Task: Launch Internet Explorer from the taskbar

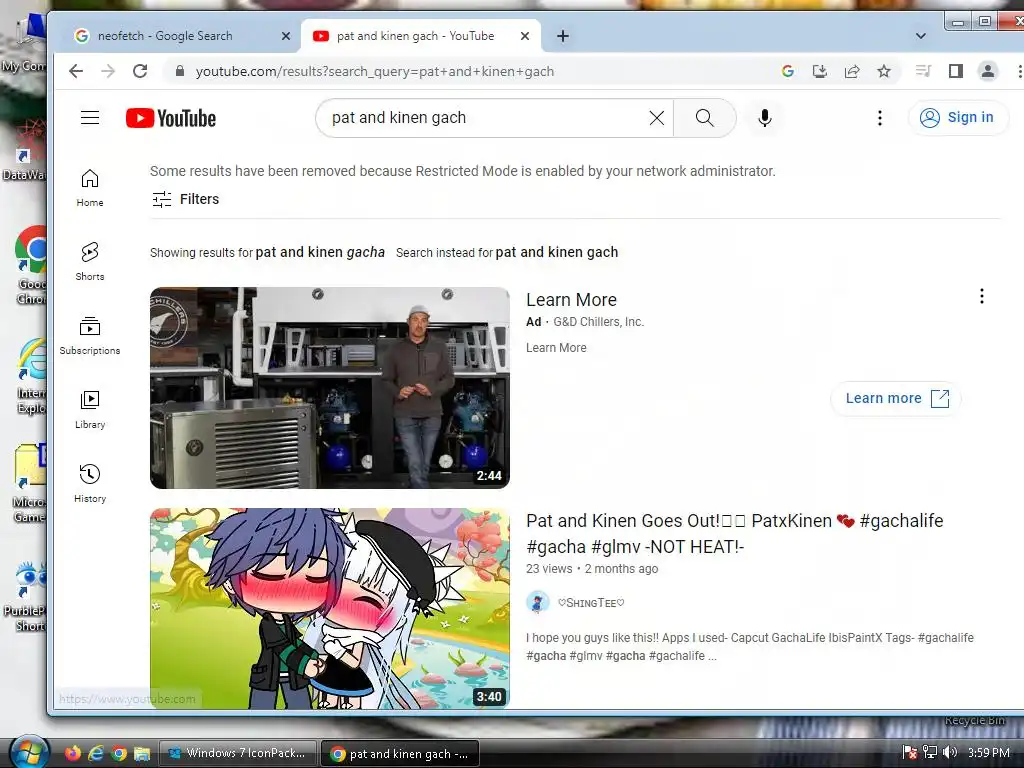Action: tap(96, 753)
